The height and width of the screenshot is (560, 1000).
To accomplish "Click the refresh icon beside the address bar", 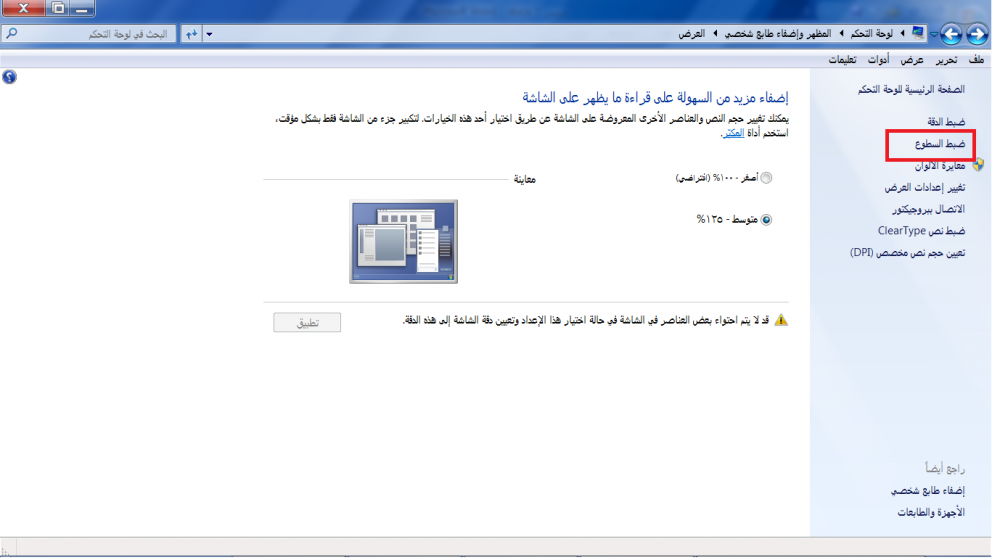I will (x=191, y=34).
